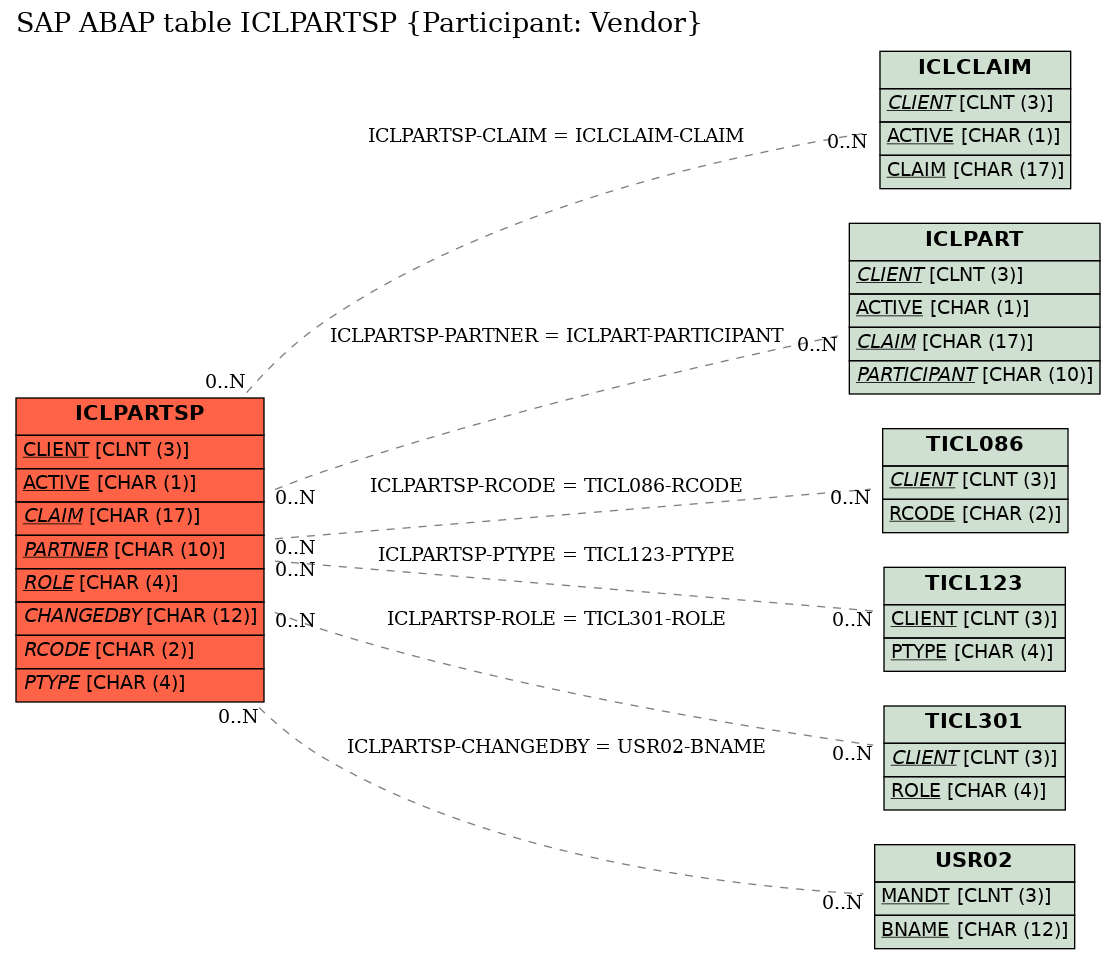Click relation label ICLPARTSP-ROLE = TICL301-ROLE

tap(556, 619)
